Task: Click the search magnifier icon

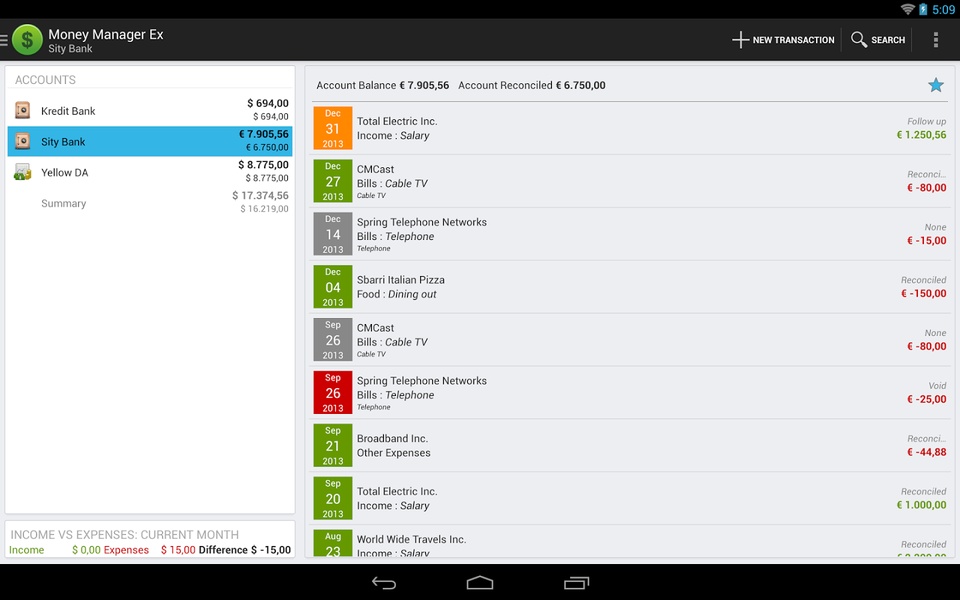Action: pos(859,40)
